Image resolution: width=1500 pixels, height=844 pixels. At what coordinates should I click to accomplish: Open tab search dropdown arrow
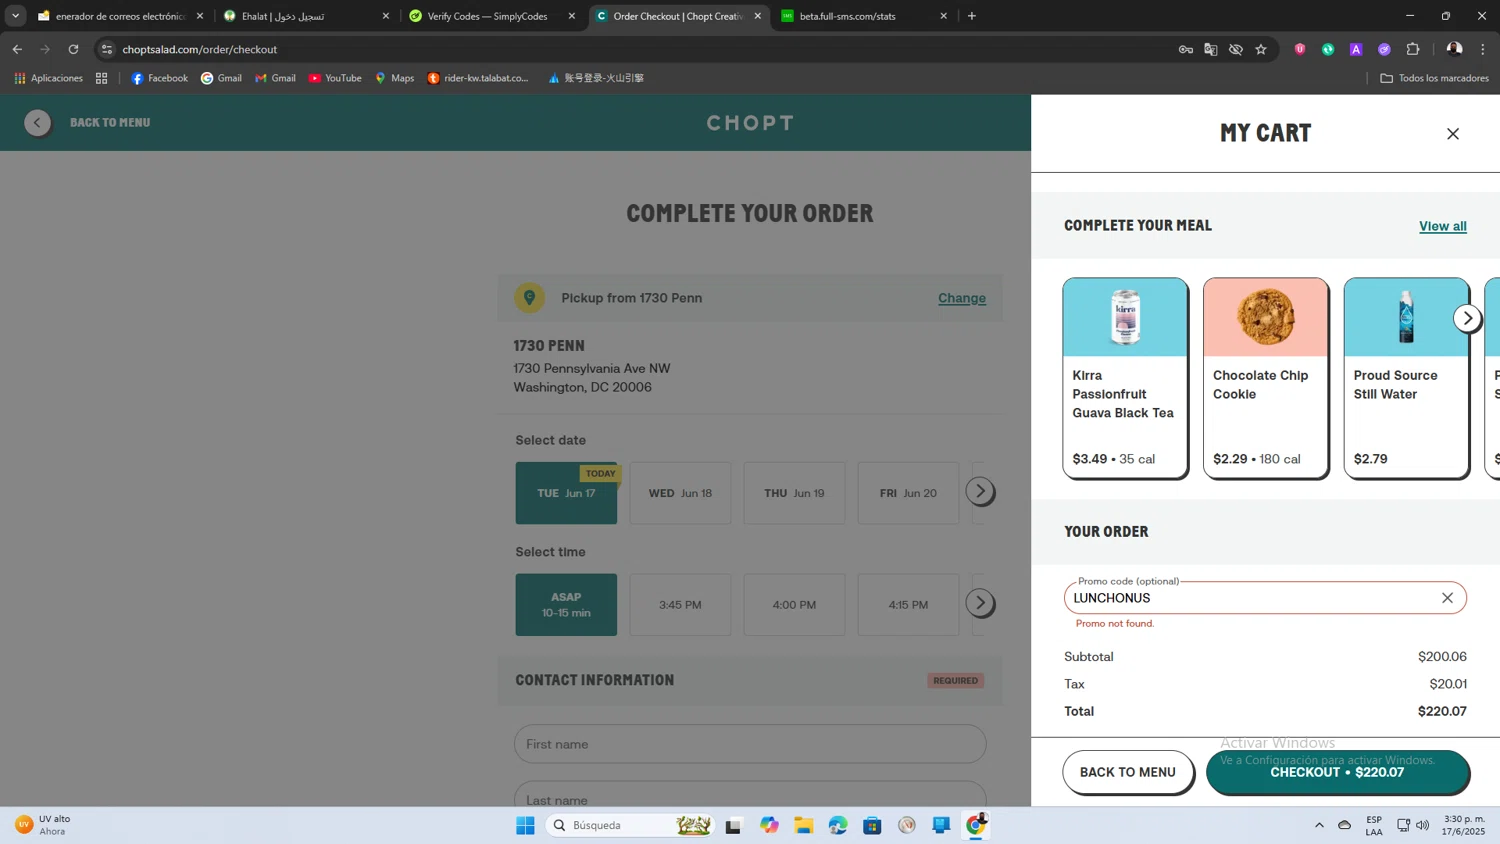pyautogui.click(x=15, y=16)
